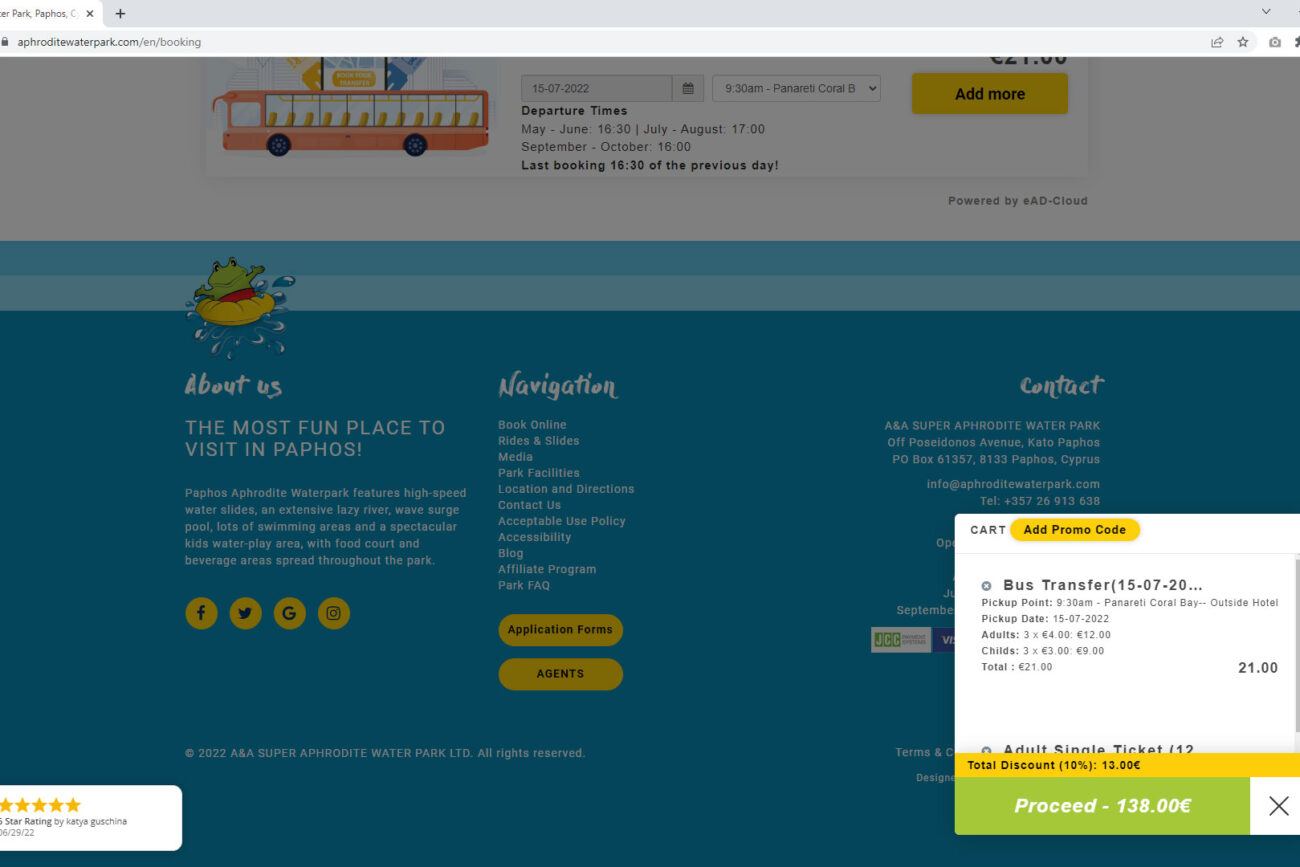Expand the browser tab search chevron

pyautogui.click(x=1266, y=12)
